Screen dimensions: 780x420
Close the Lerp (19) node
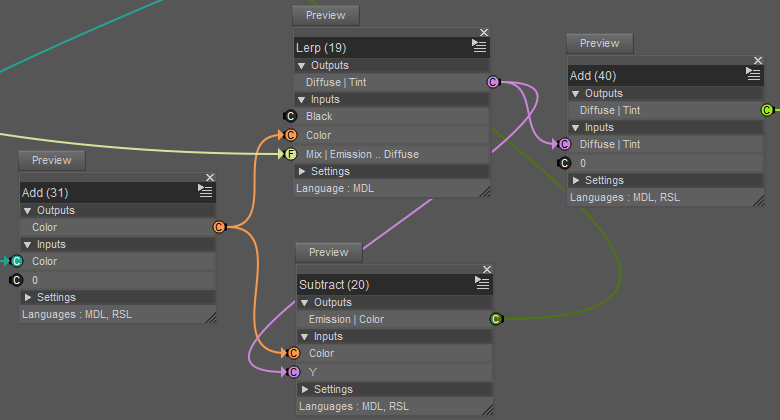click(x=484, y=32)
